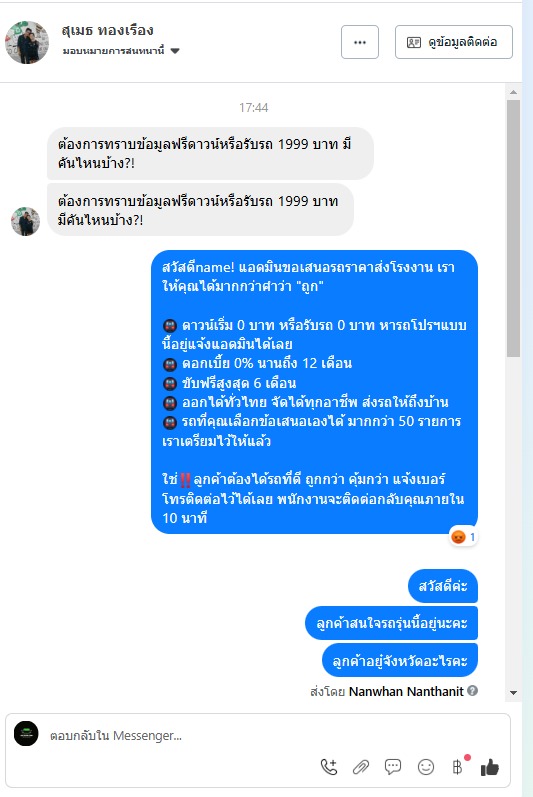Click สุเมธ ทองเรือง's header profile picture
The image size is (533, 797).
click(27, 42)
